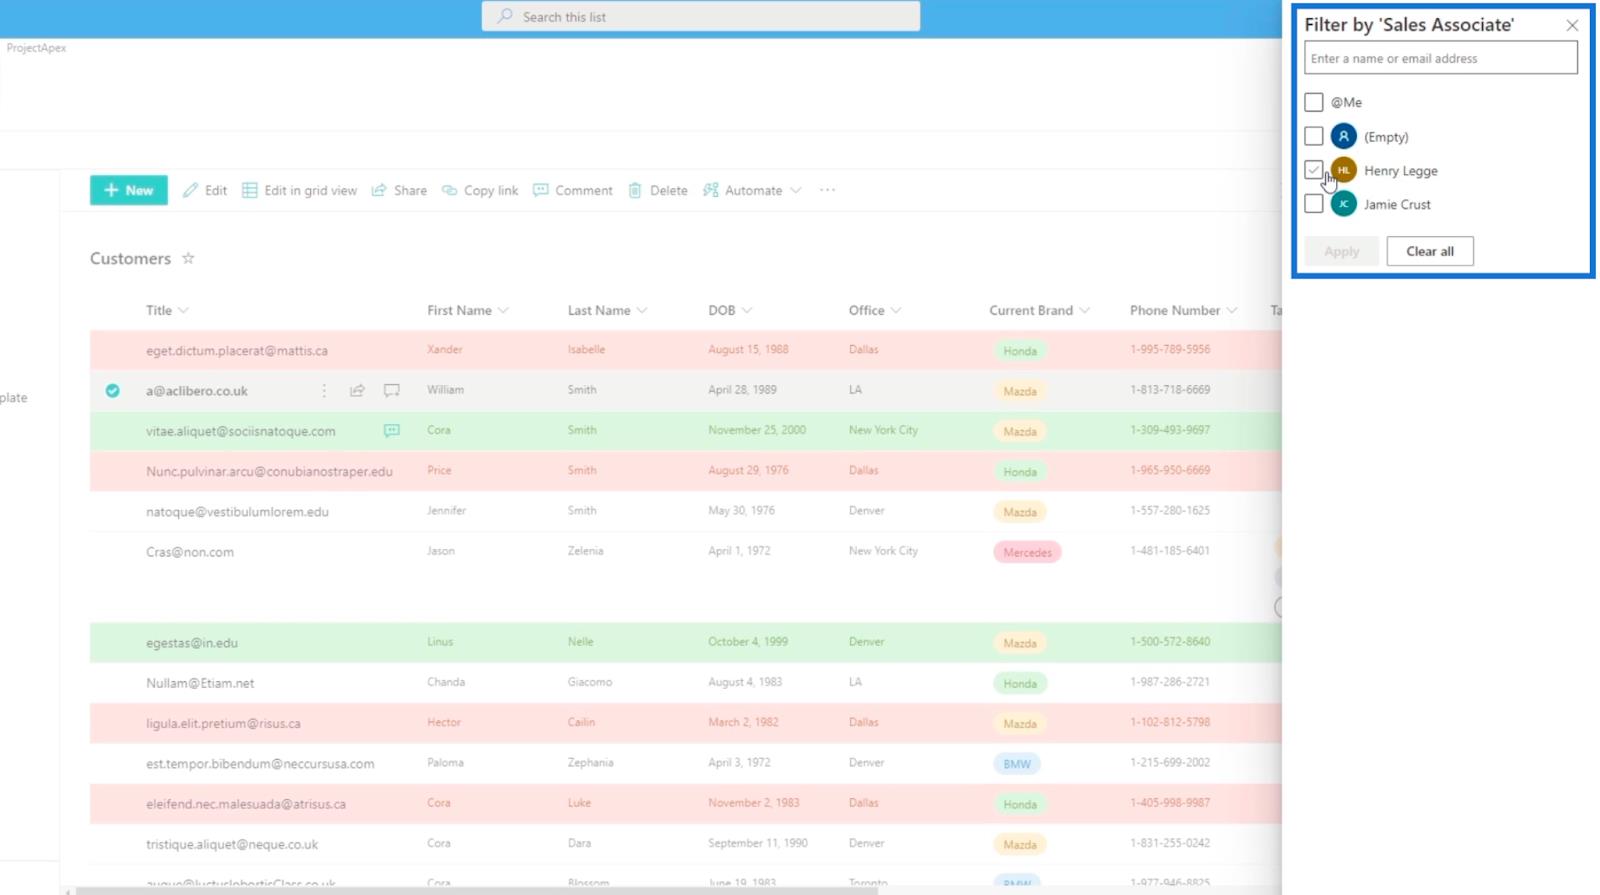Screen dimensions: 1600x895
Task: Check the (Empty) filter checkbox
Action: (1314, 136)
